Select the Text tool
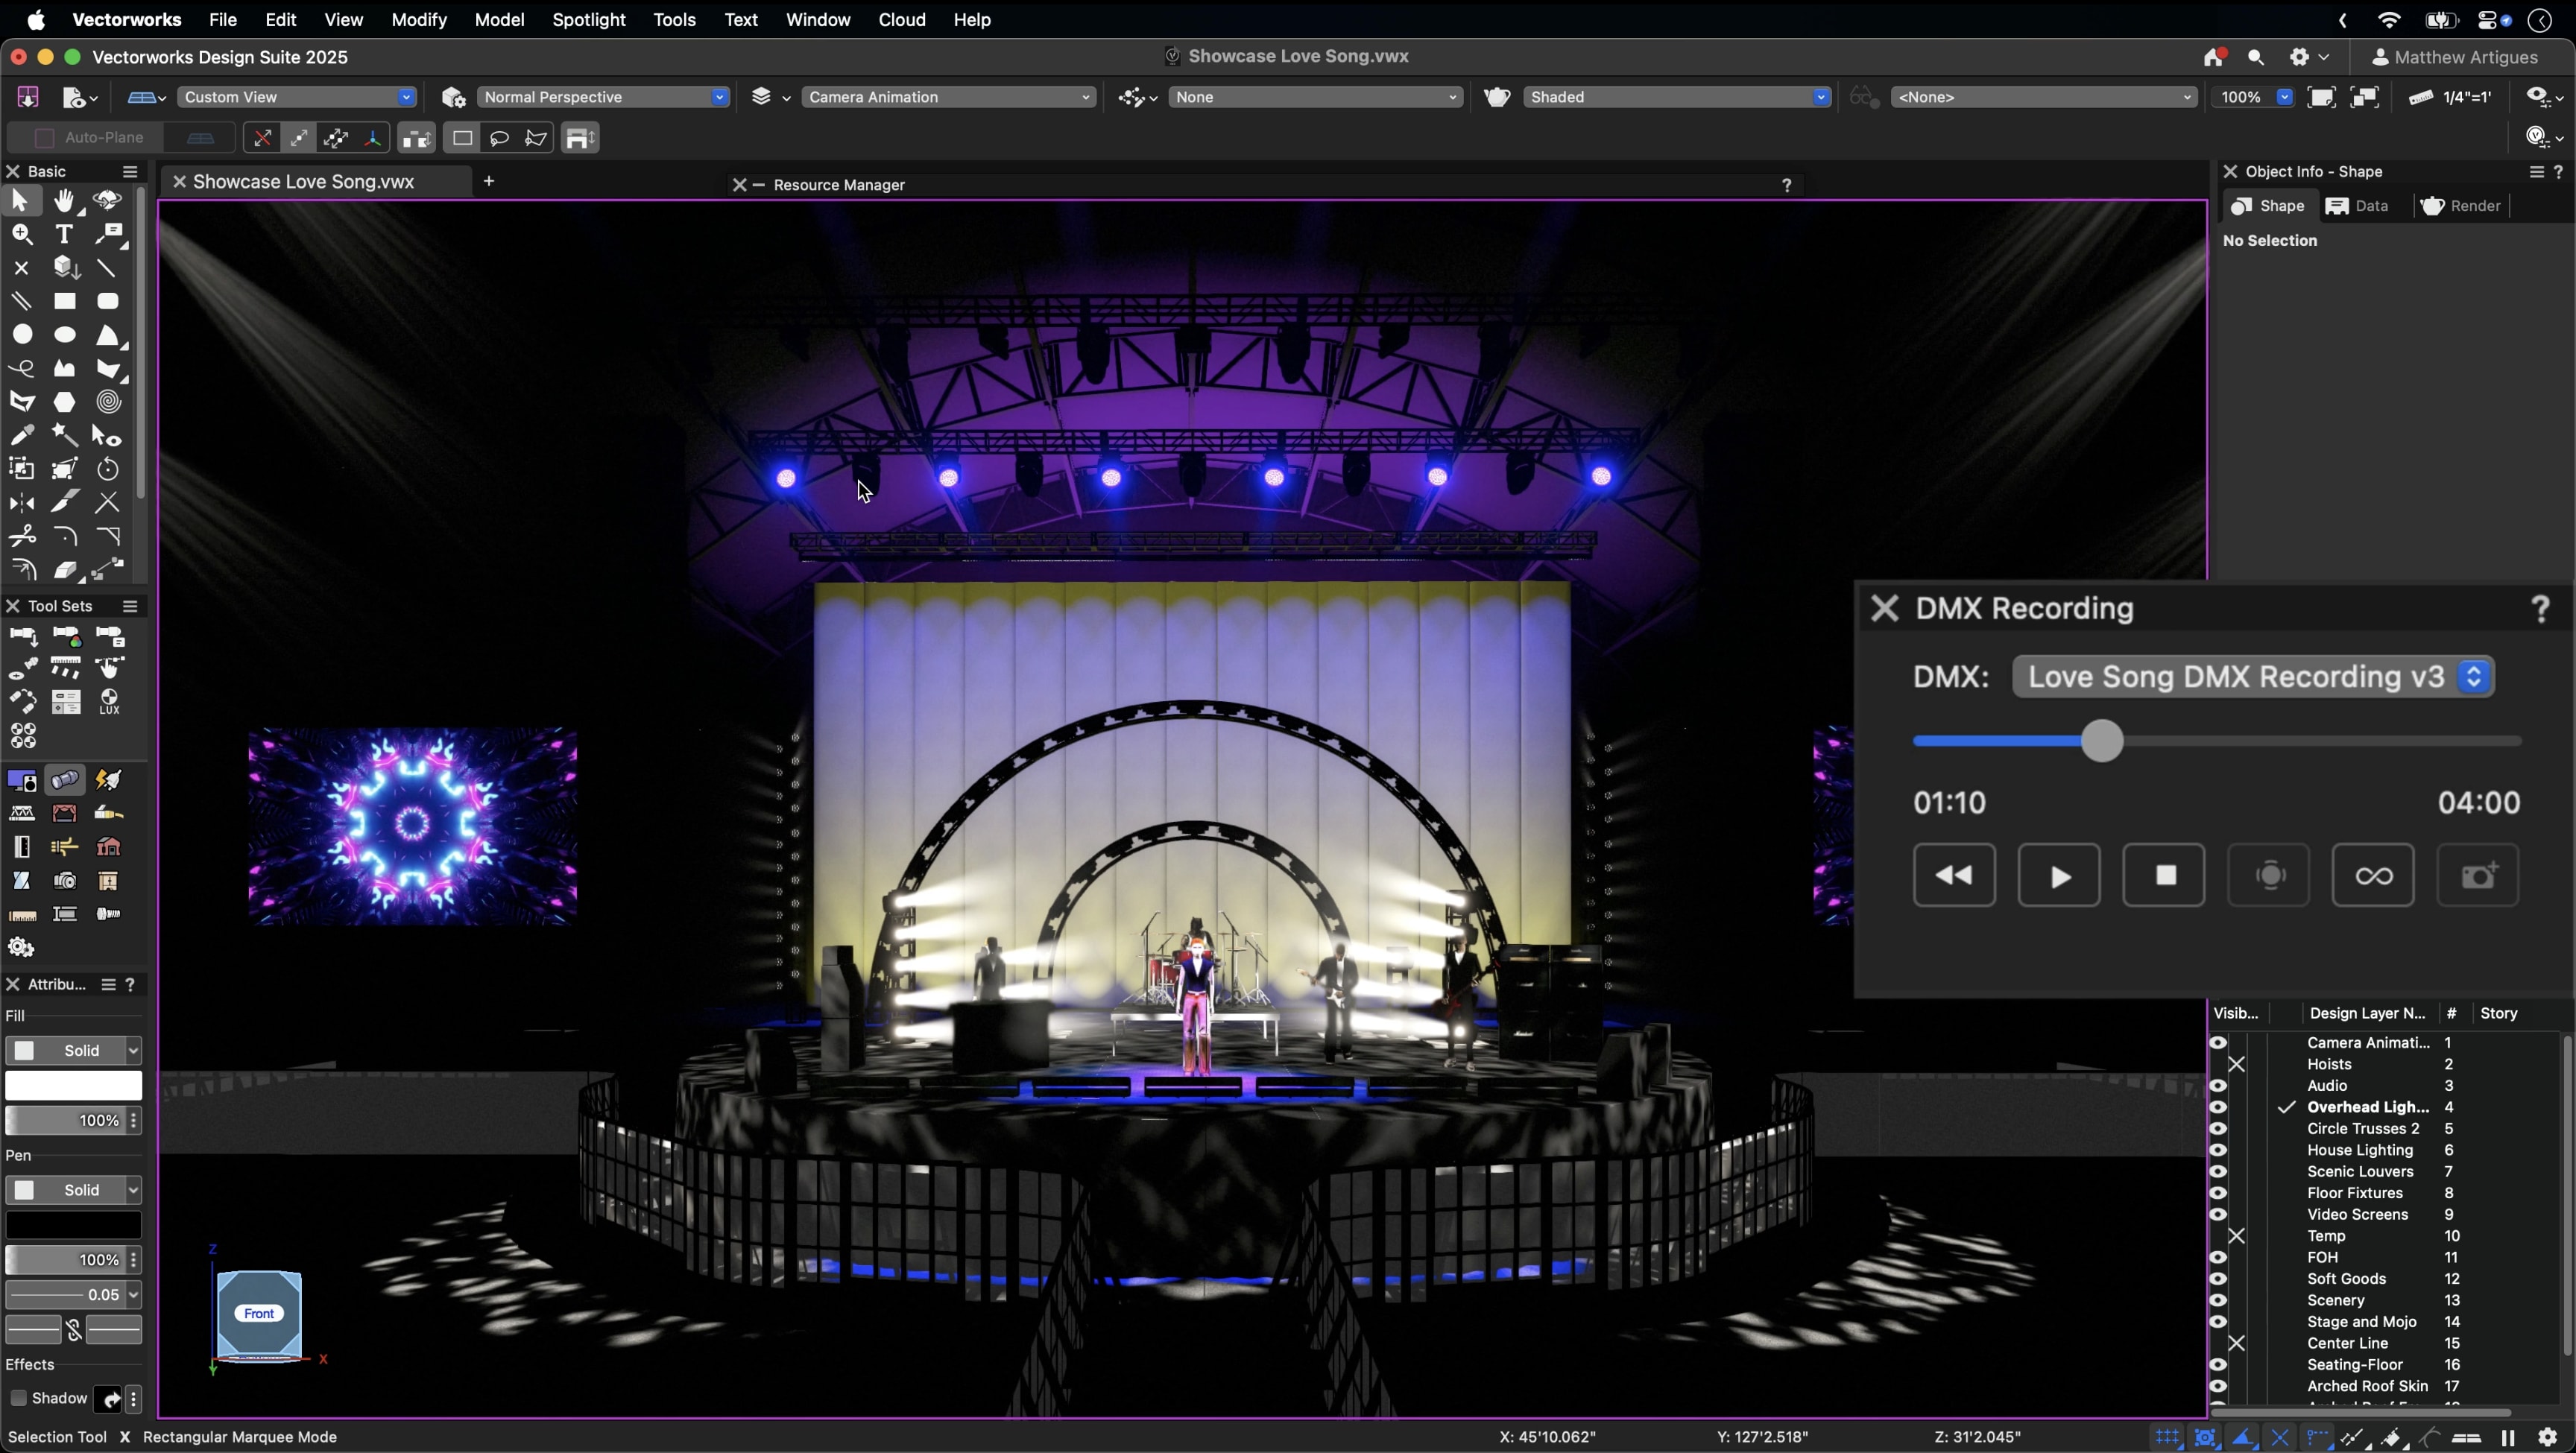 65,234
